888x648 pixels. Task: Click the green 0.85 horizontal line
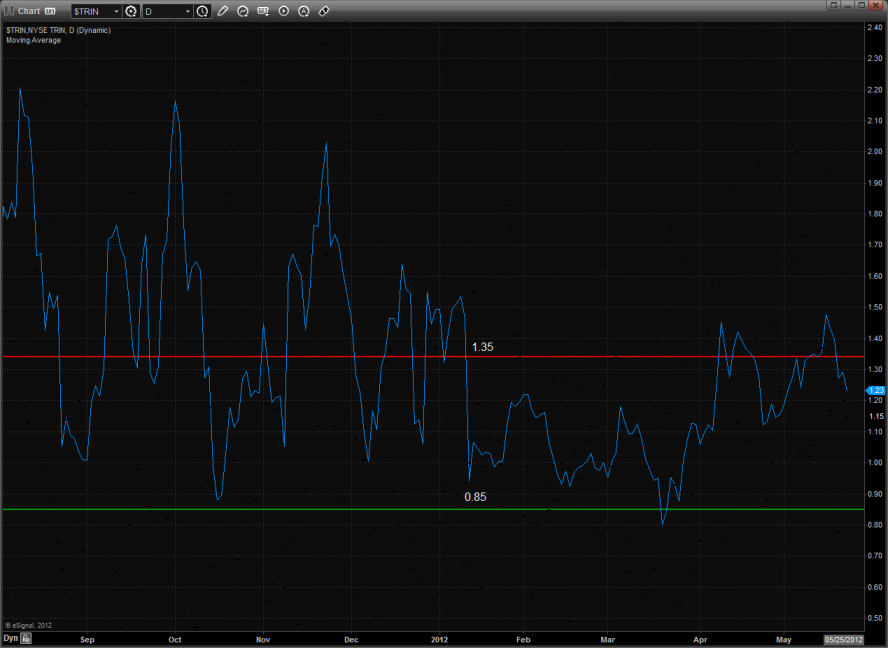(300, 509)
